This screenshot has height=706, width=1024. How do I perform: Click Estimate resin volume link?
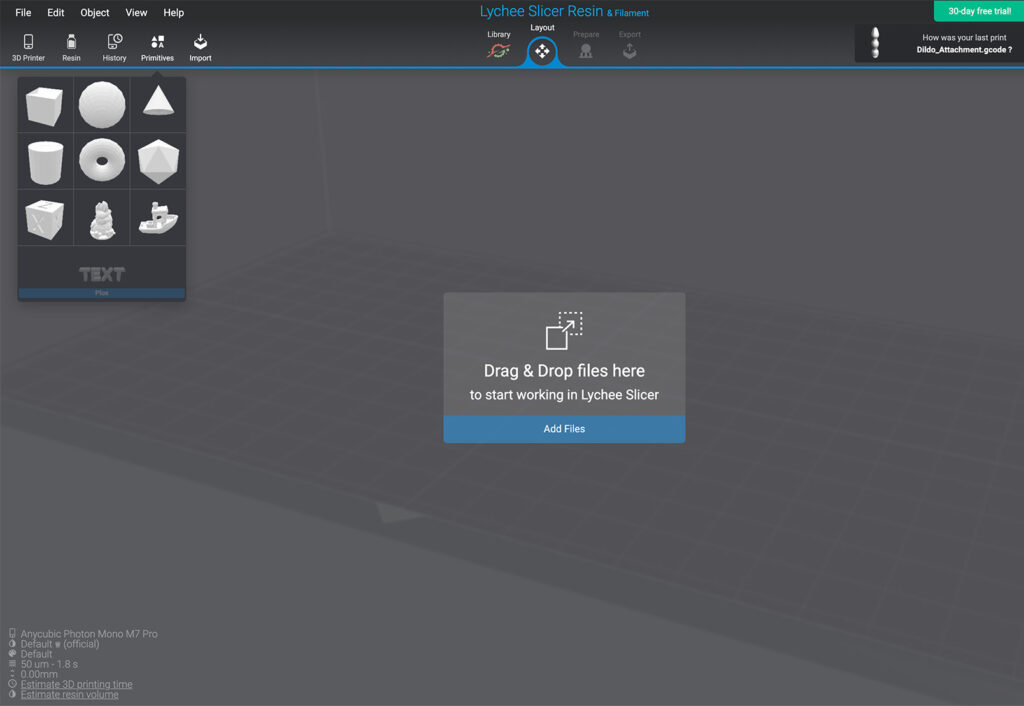pos(69,694)
